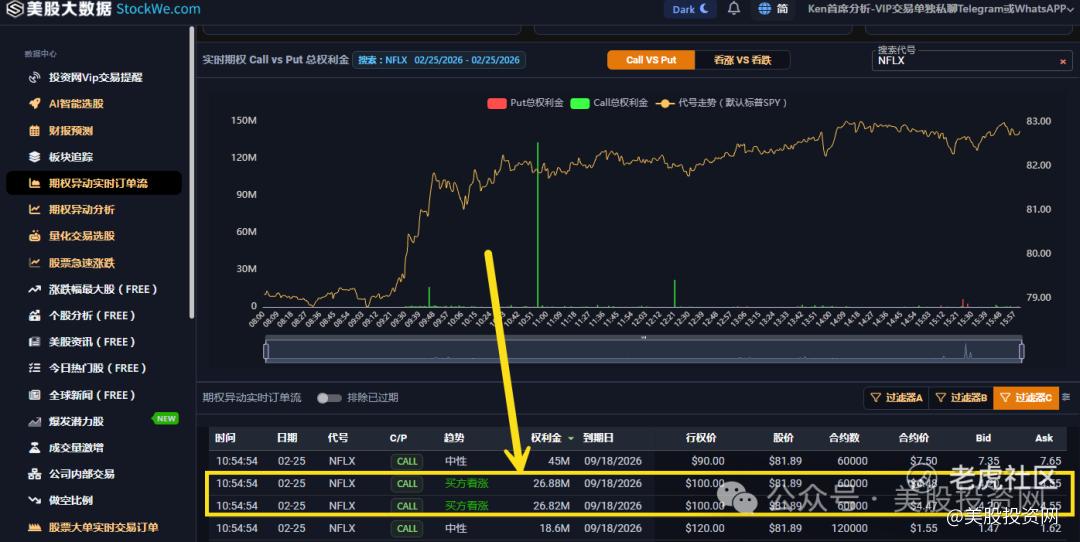Click the 今日热门股 list icon
This screenshot has width=1080, height=542.
[x=34, y=368]
